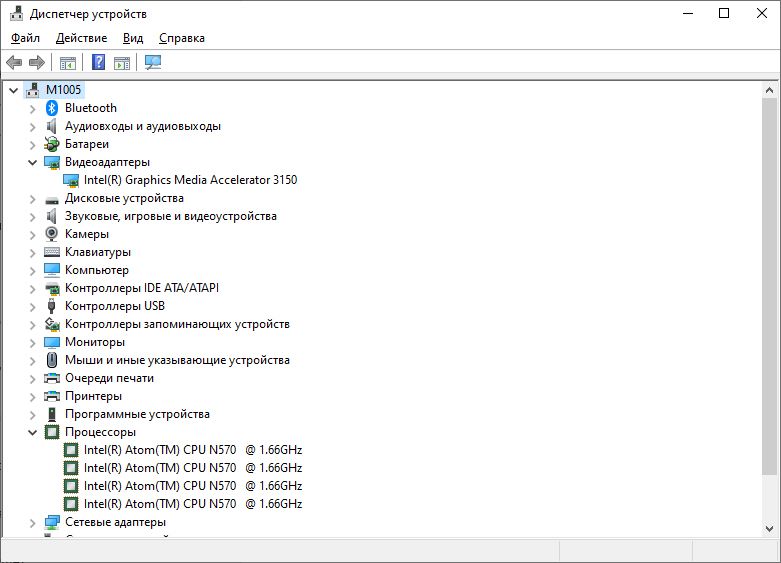781x563 pixels.
Task: Click the Контроллеры запоминающих устройств icon
Action: coord(52,324)
